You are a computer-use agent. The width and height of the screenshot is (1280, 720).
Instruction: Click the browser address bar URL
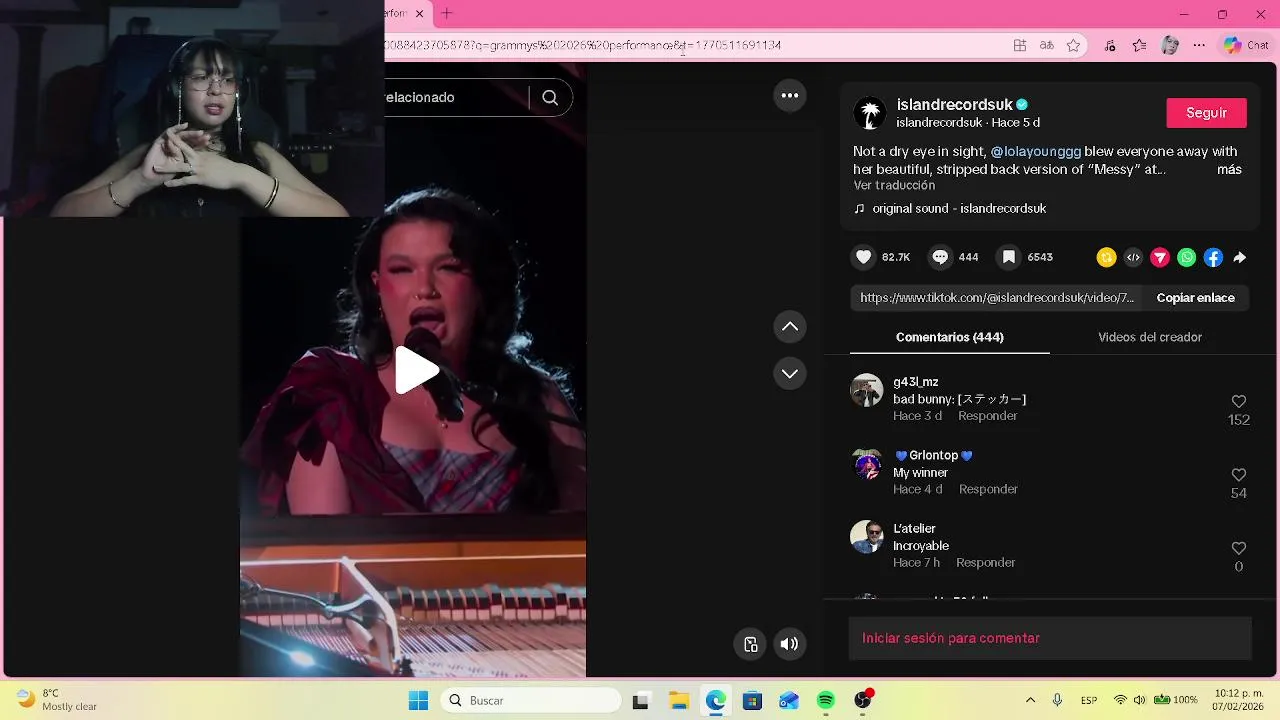[583, 45]
